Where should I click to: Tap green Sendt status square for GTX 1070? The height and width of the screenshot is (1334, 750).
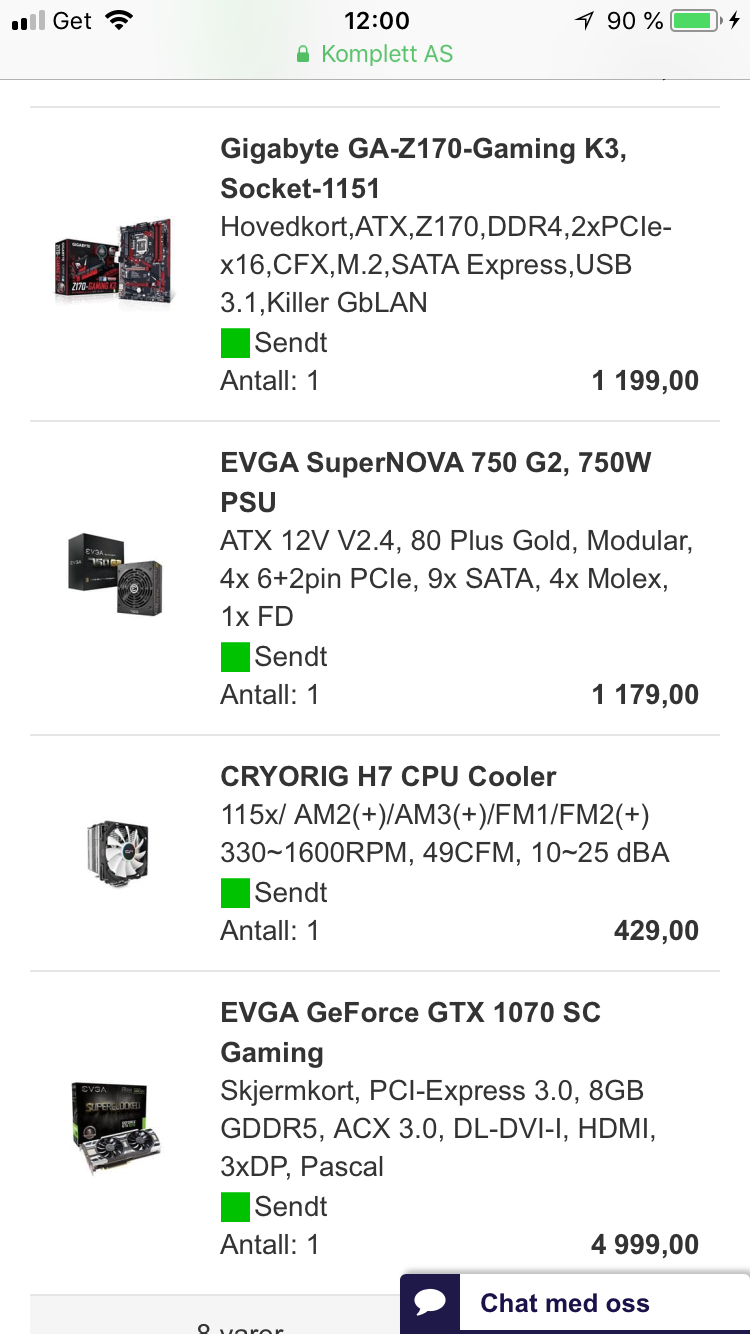pos(235,1207)
